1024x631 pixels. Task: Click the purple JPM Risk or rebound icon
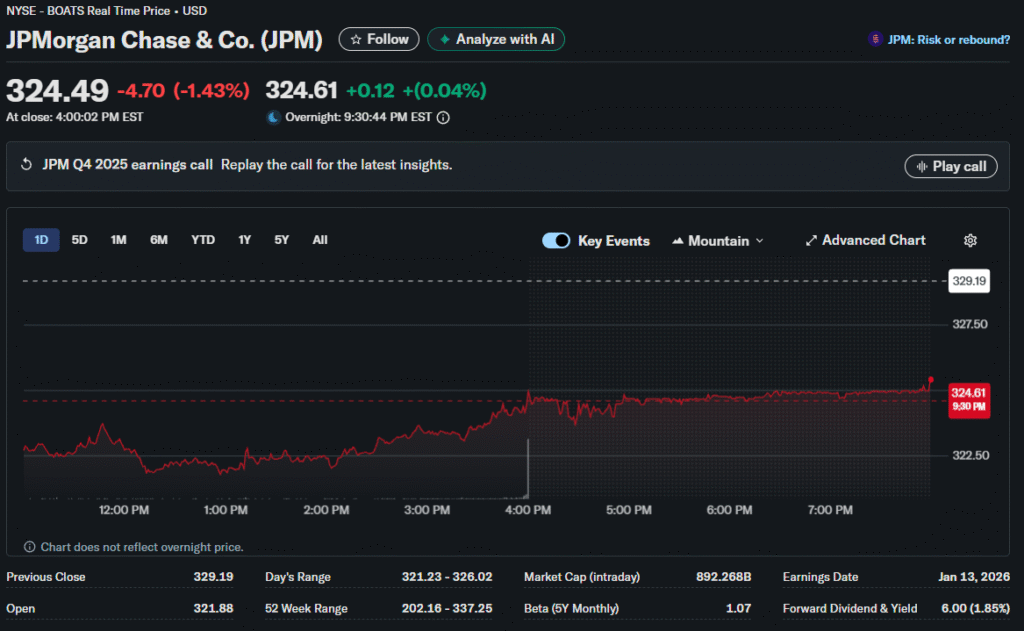[x=876, y=40]
